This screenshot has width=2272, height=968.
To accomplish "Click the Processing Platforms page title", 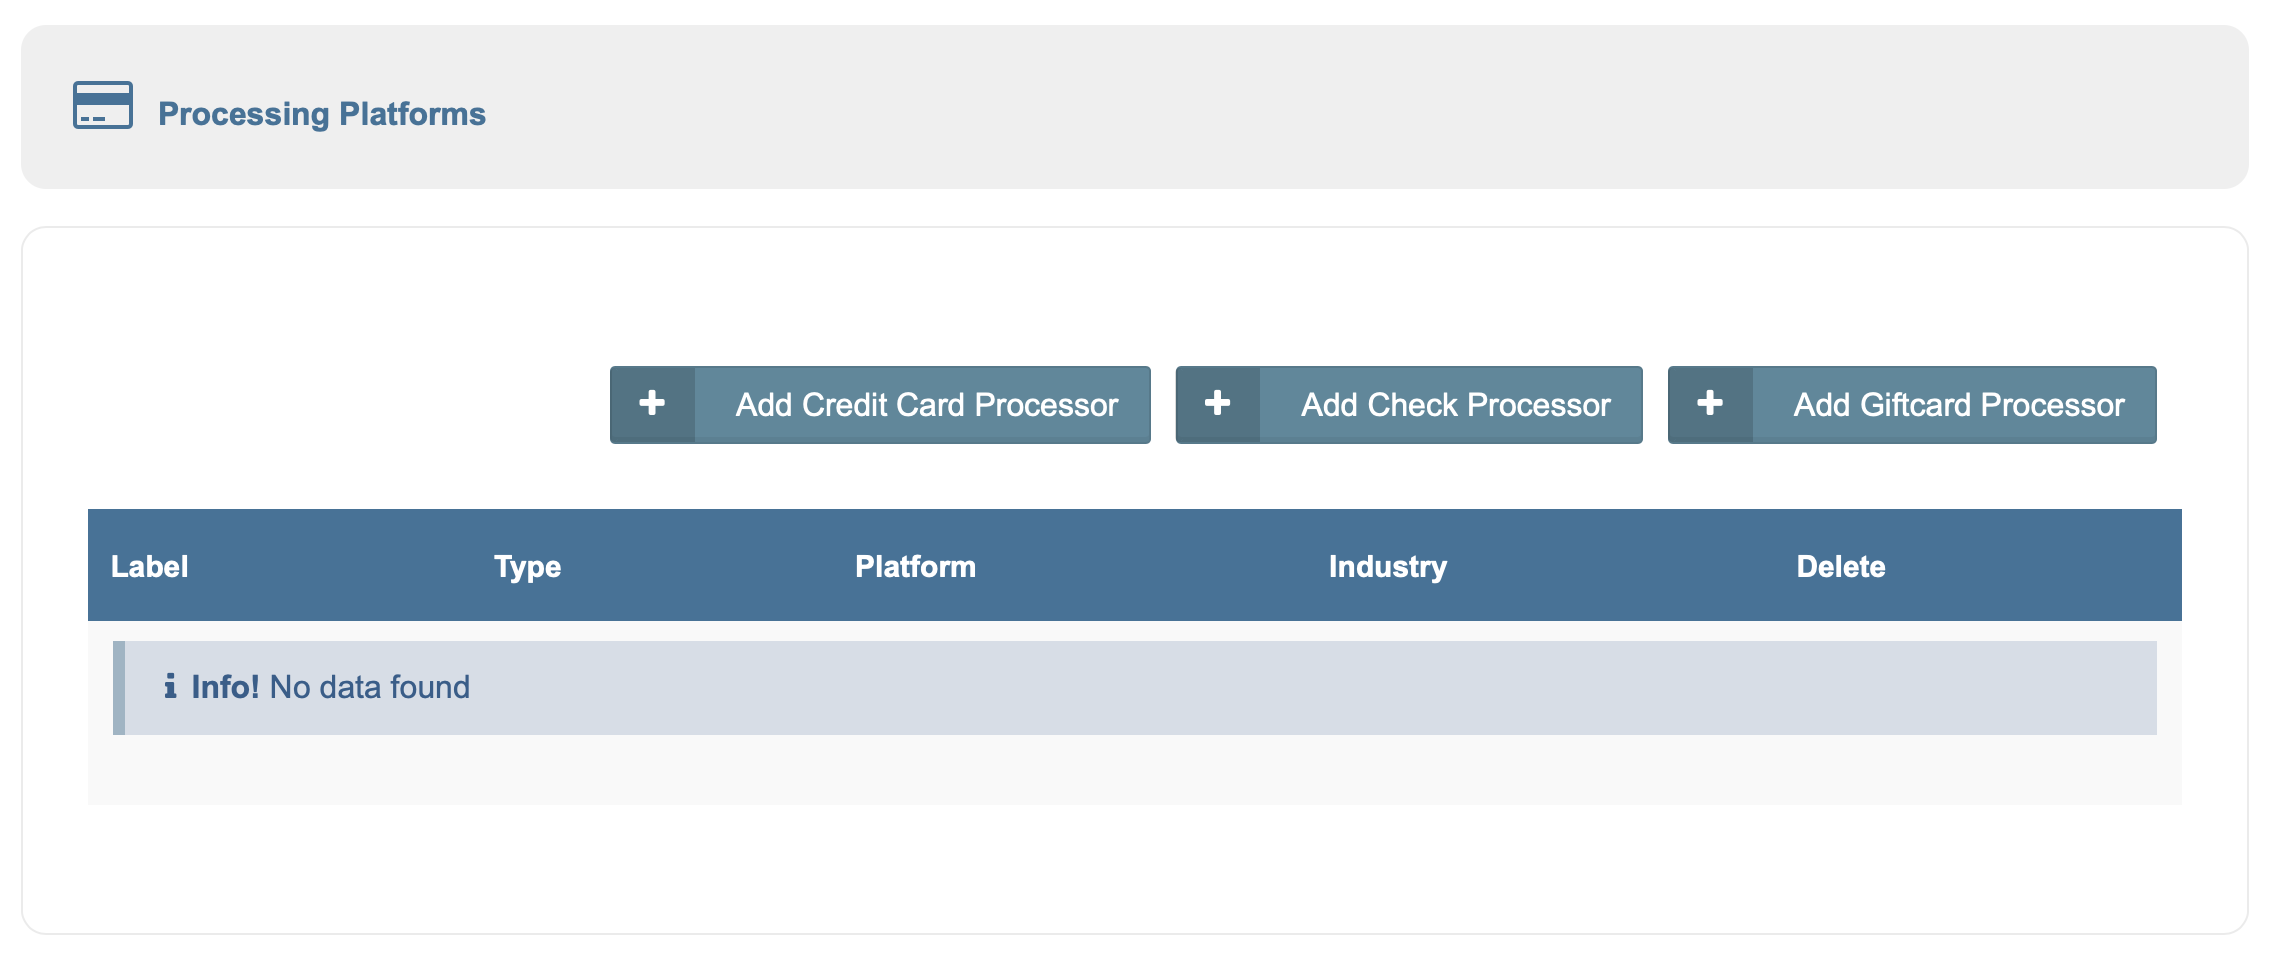I will [x=321, y=114].
